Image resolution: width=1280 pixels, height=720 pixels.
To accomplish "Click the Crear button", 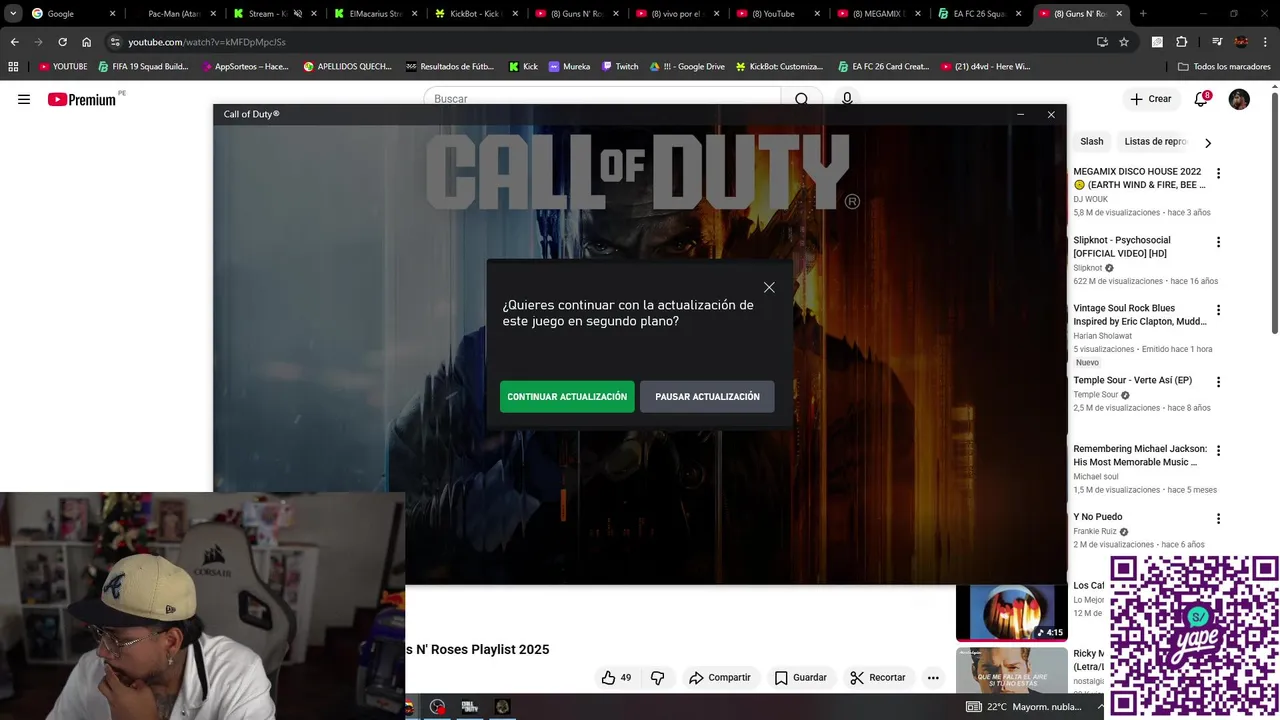I will point(1150,99).
